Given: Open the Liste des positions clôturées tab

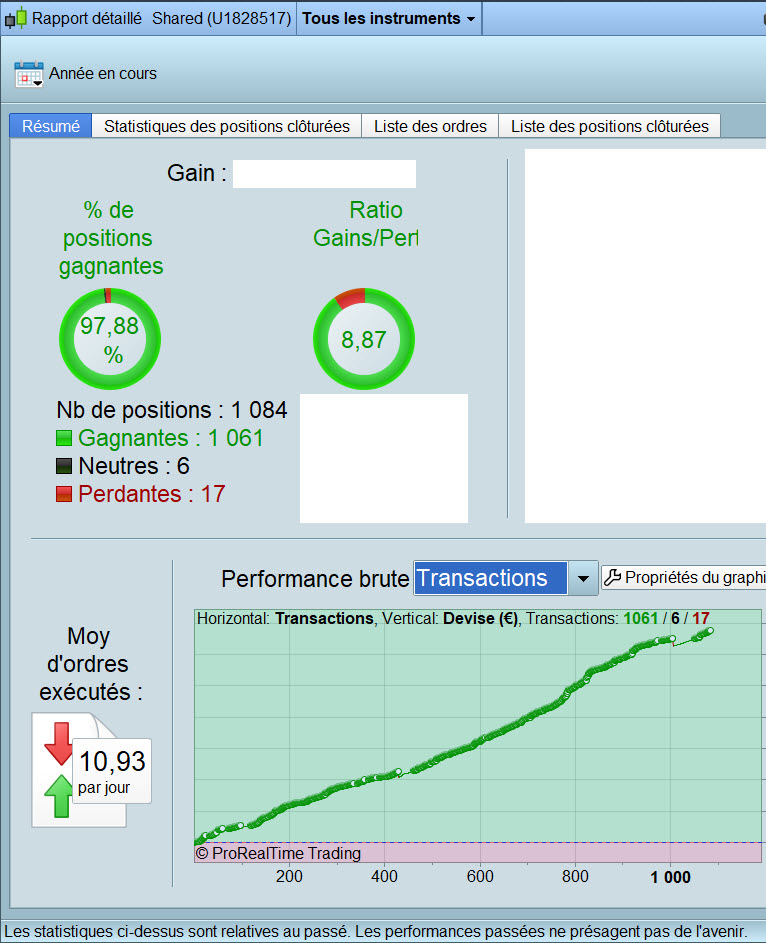Looking at the screenshot, I should point(610,126).
